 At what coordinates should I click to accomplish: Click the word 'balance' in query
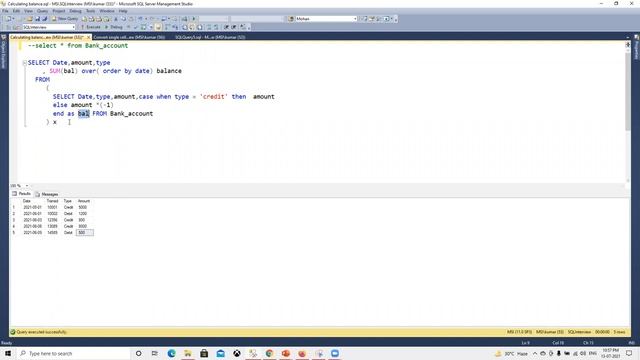pyautogui.click(x=169, y=71)
